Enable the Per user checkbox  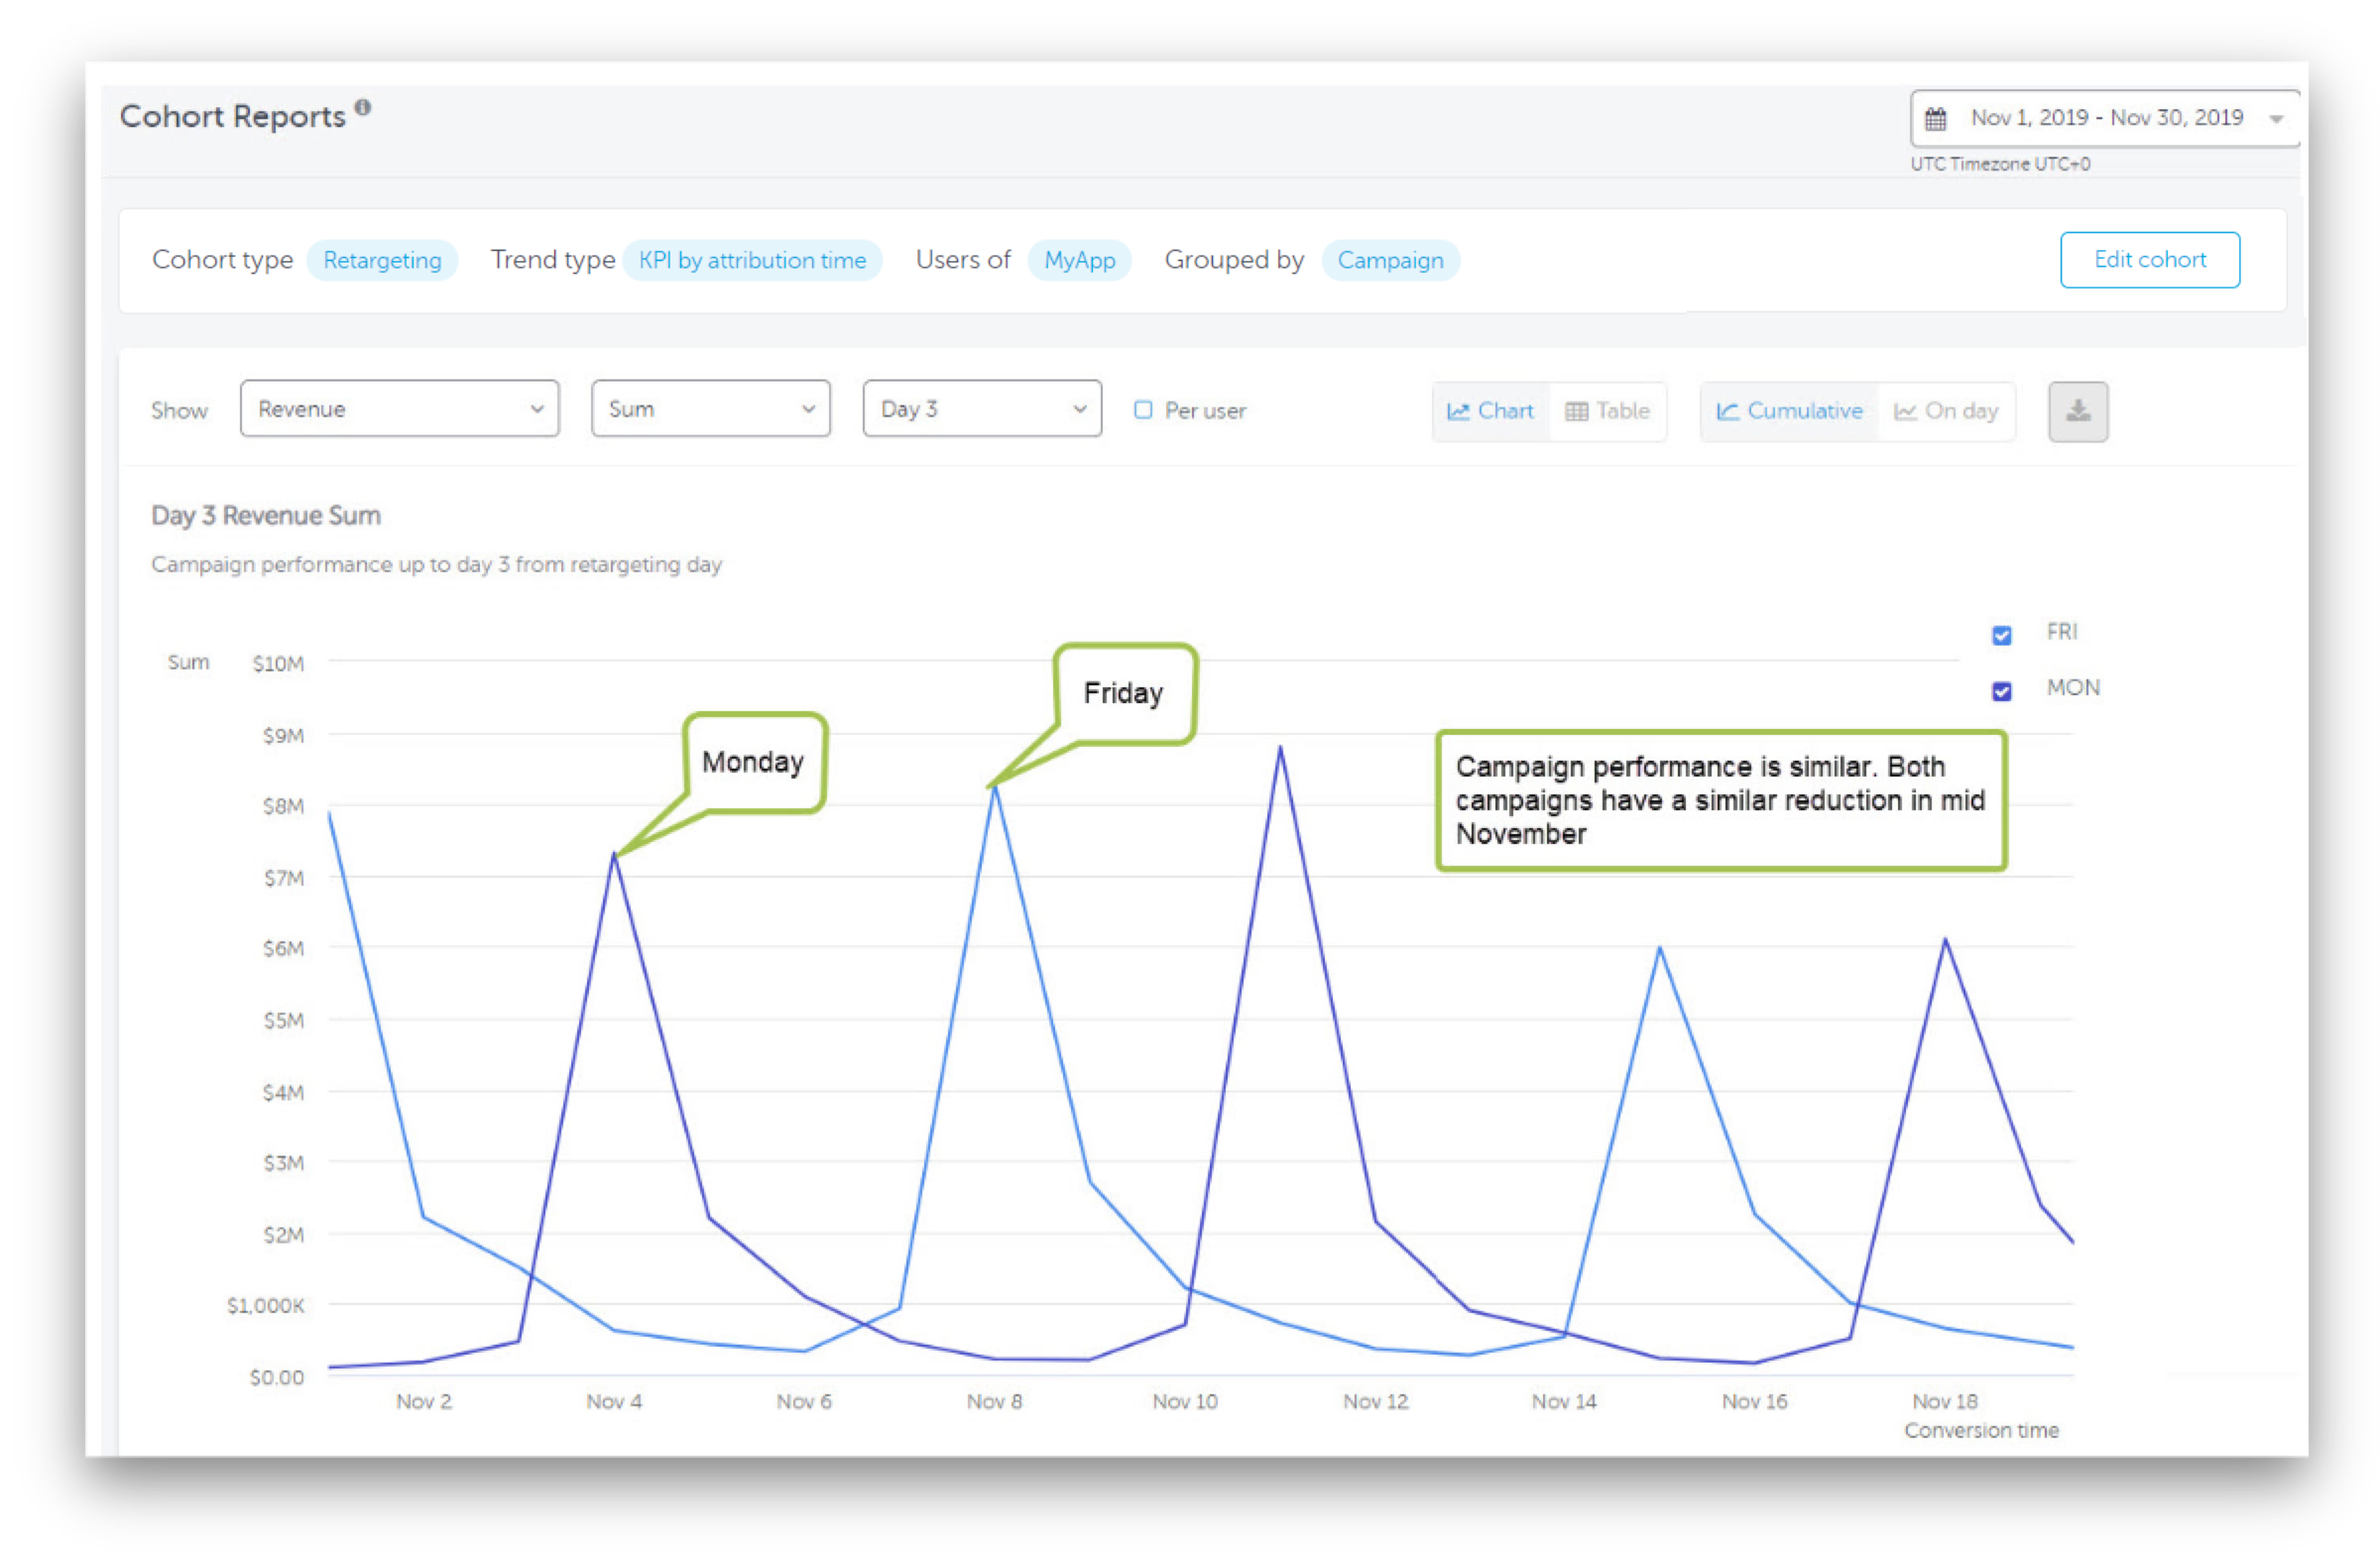click(x=1143, y=410)
